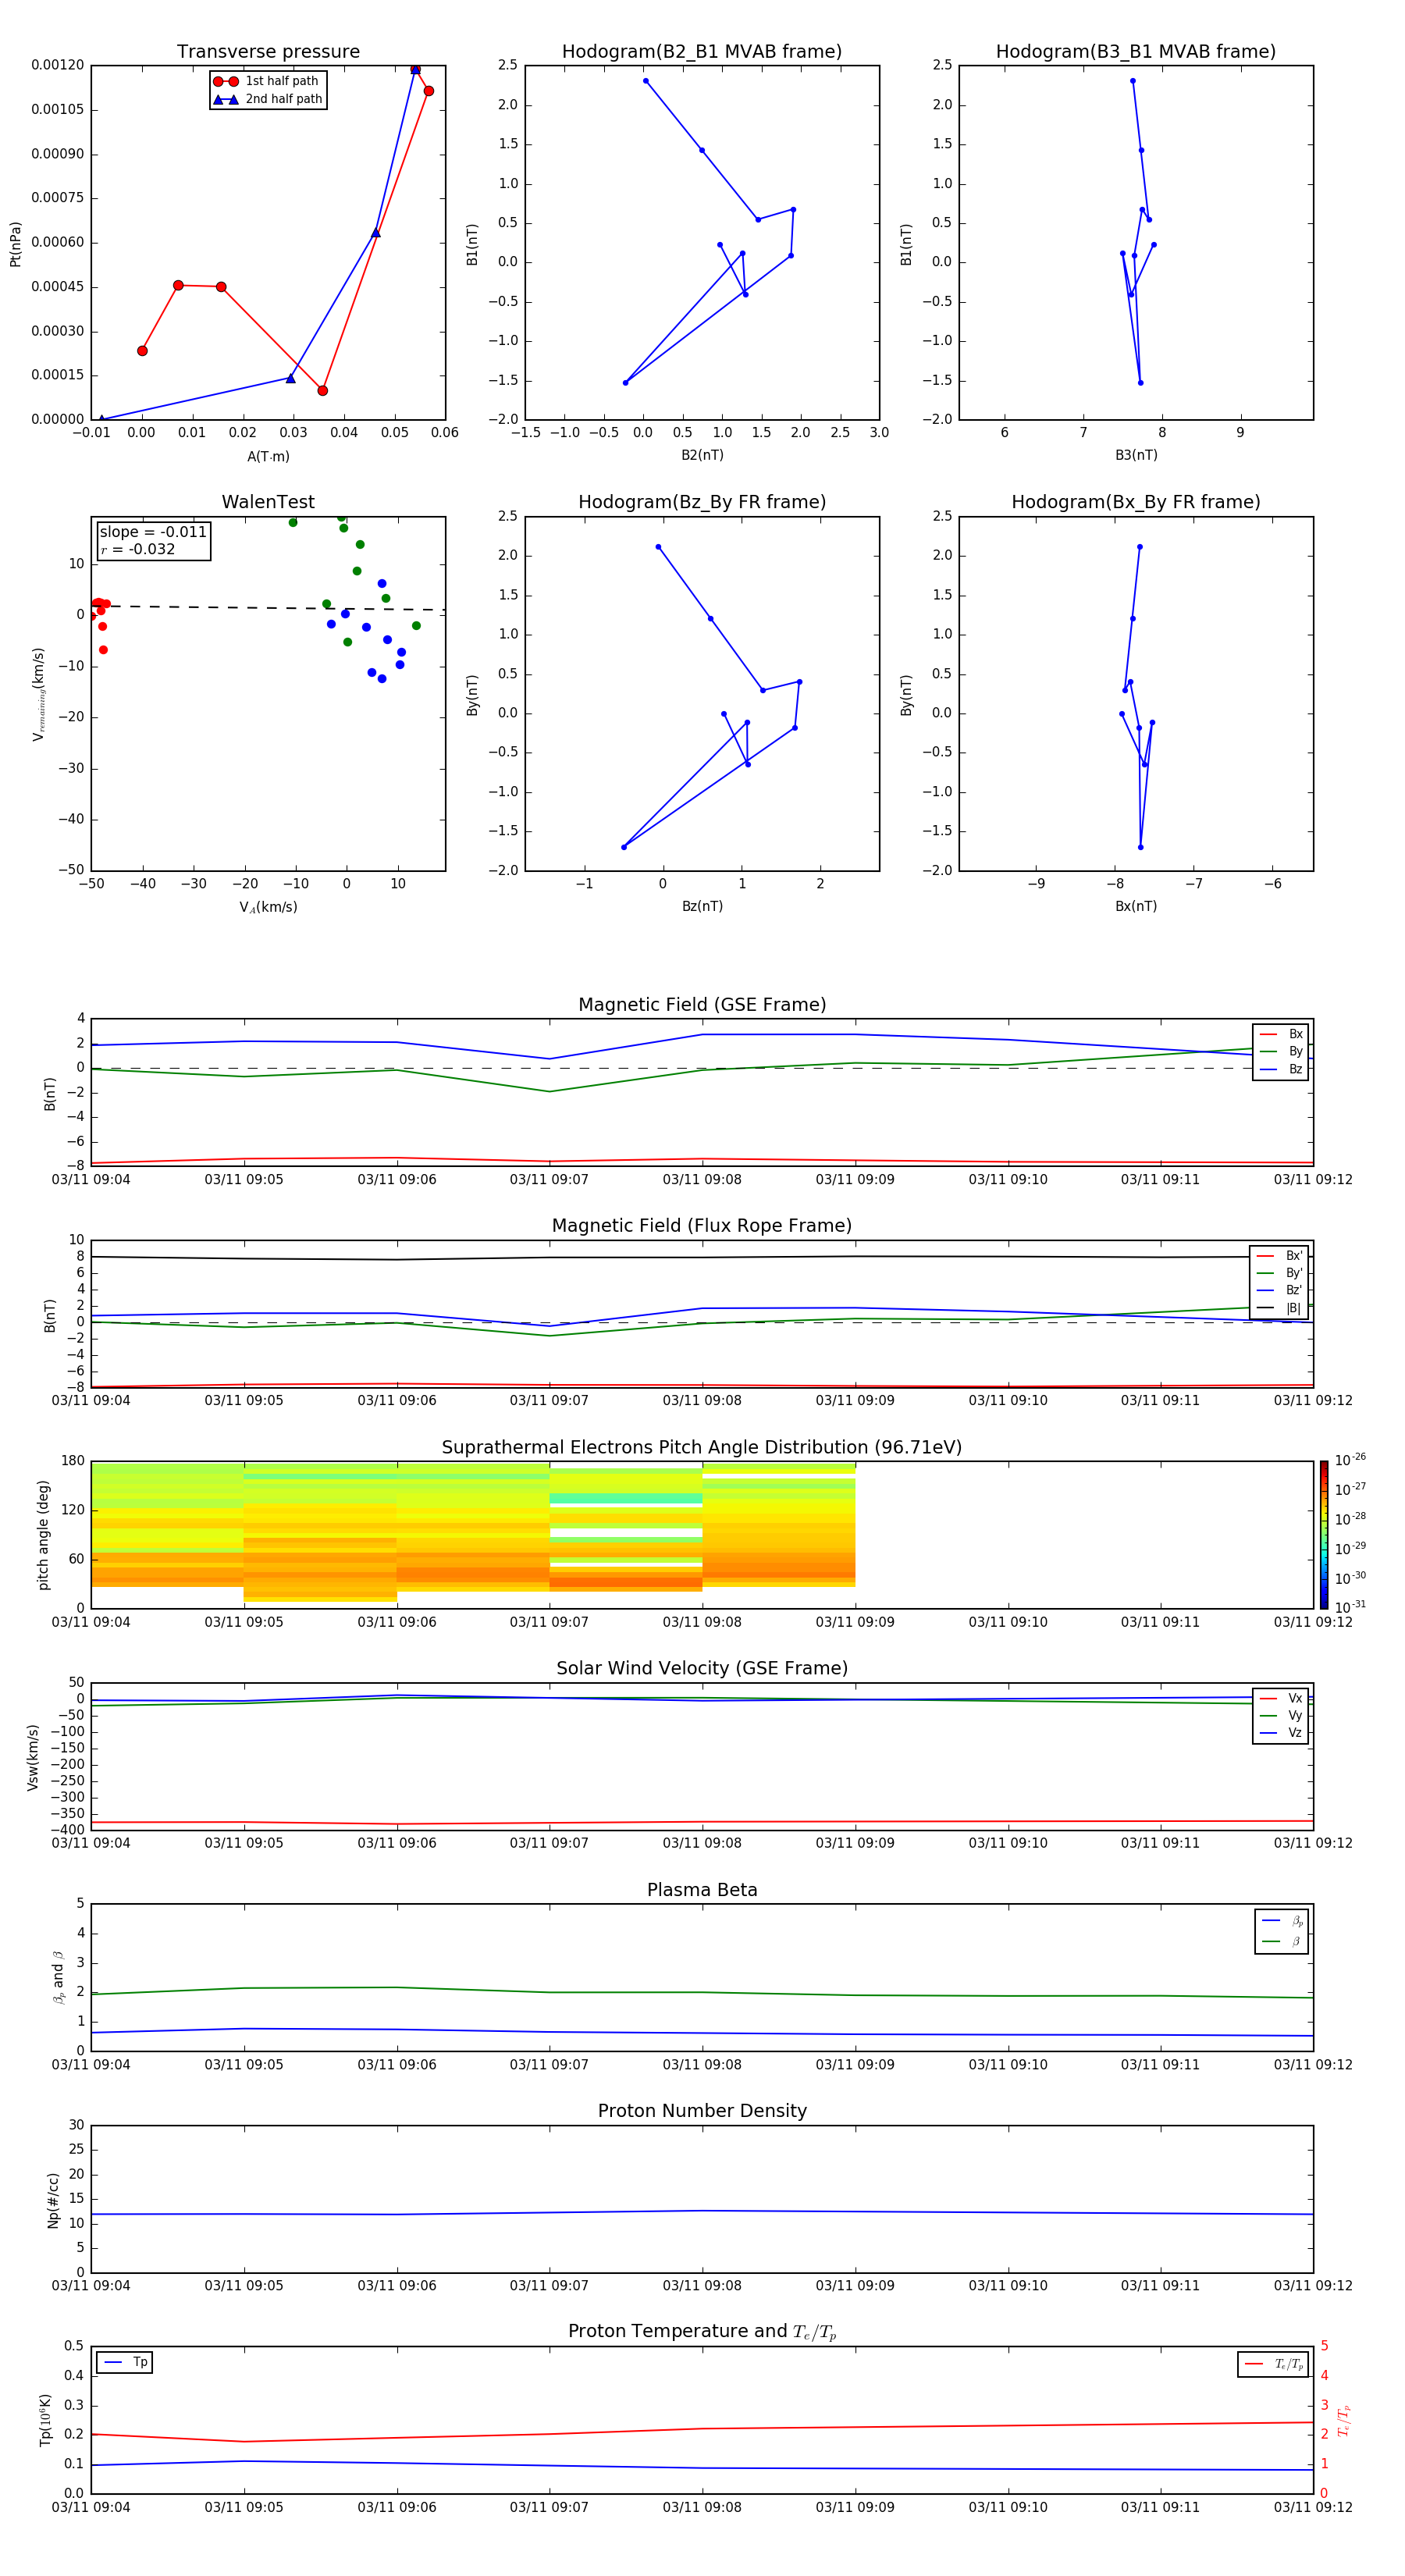Viewport: 1405px width, 2576px height.
Task: Click the 'slope = -0.011' annotation
Action: (x=153, y=532)
